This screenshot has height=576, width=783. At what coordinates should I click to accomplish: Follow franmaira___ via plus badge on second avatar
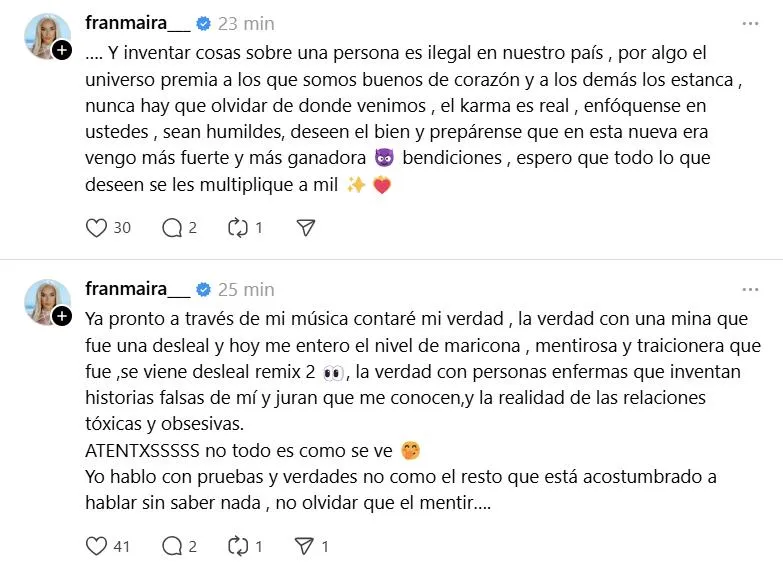pyautogui.click(x=62, y=316)
